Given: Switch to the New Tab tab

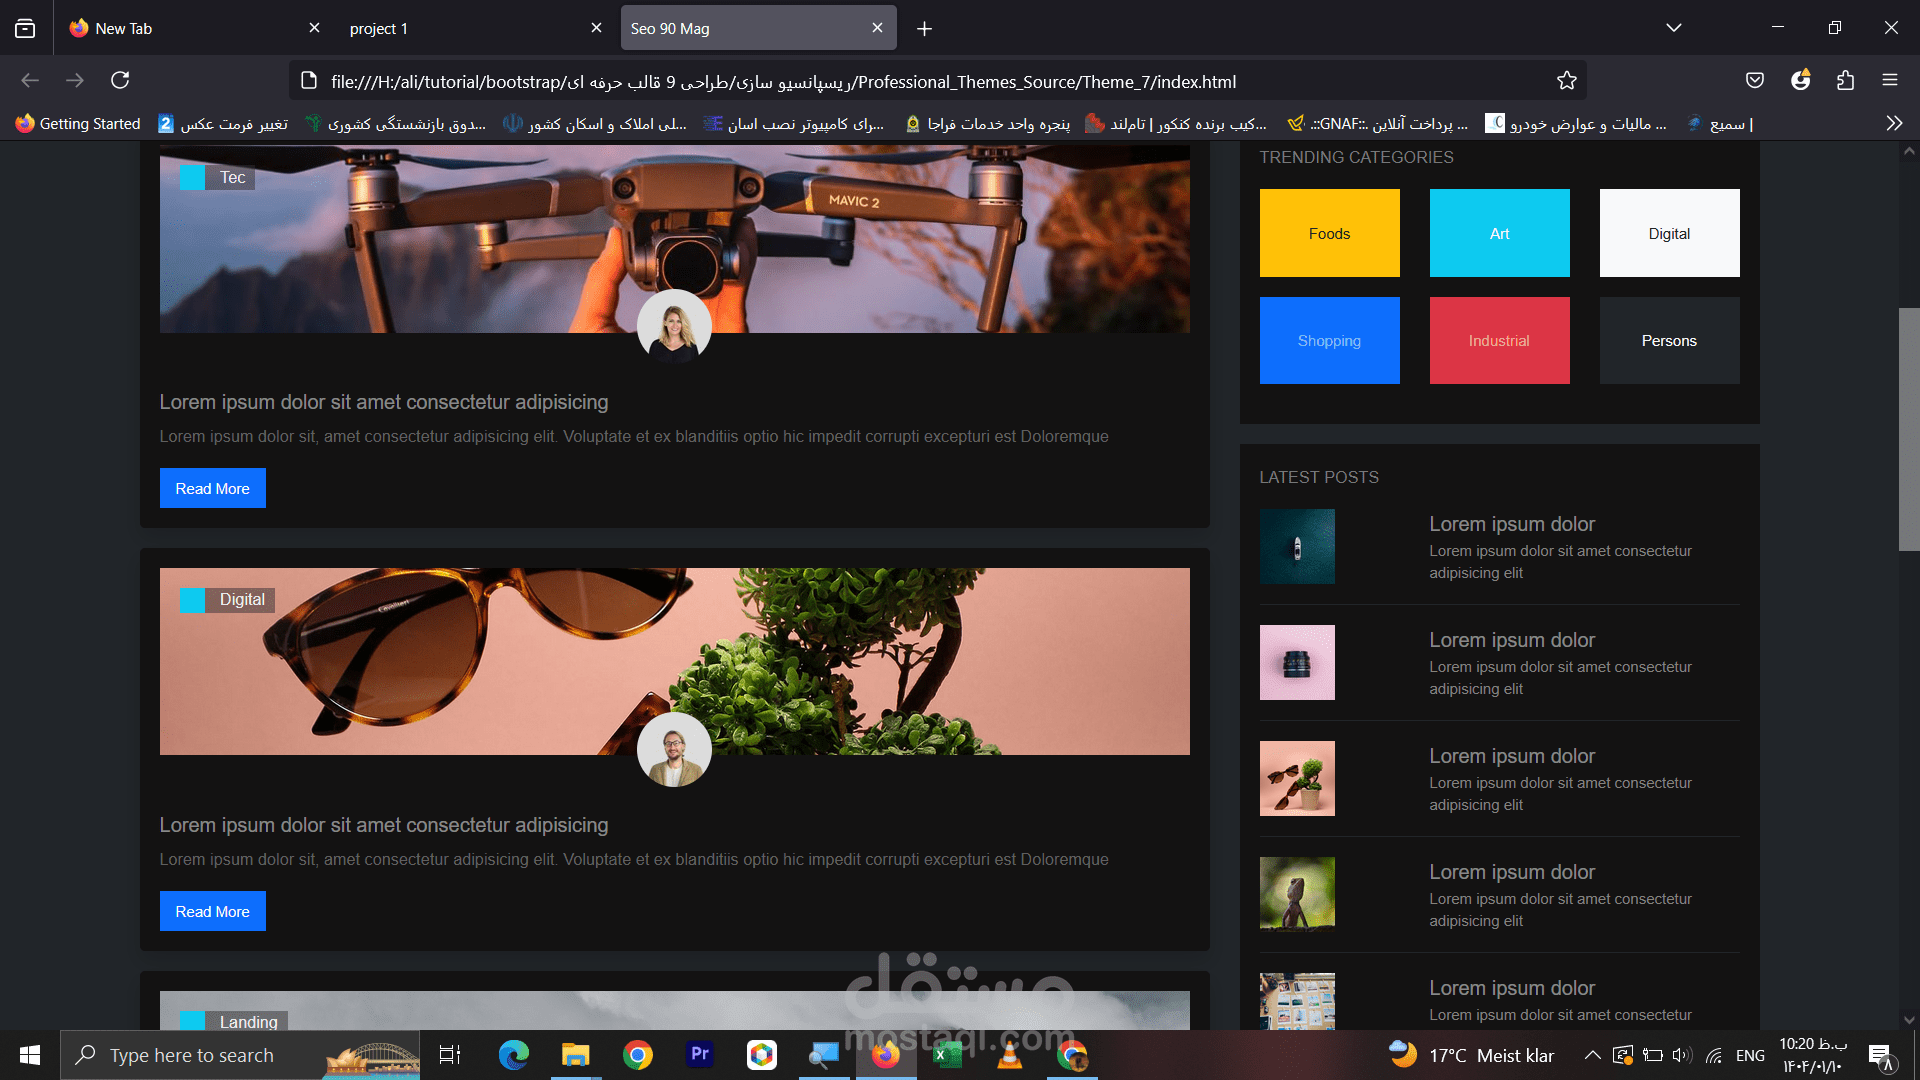Looking at the screenshot, I should (195, 28).
